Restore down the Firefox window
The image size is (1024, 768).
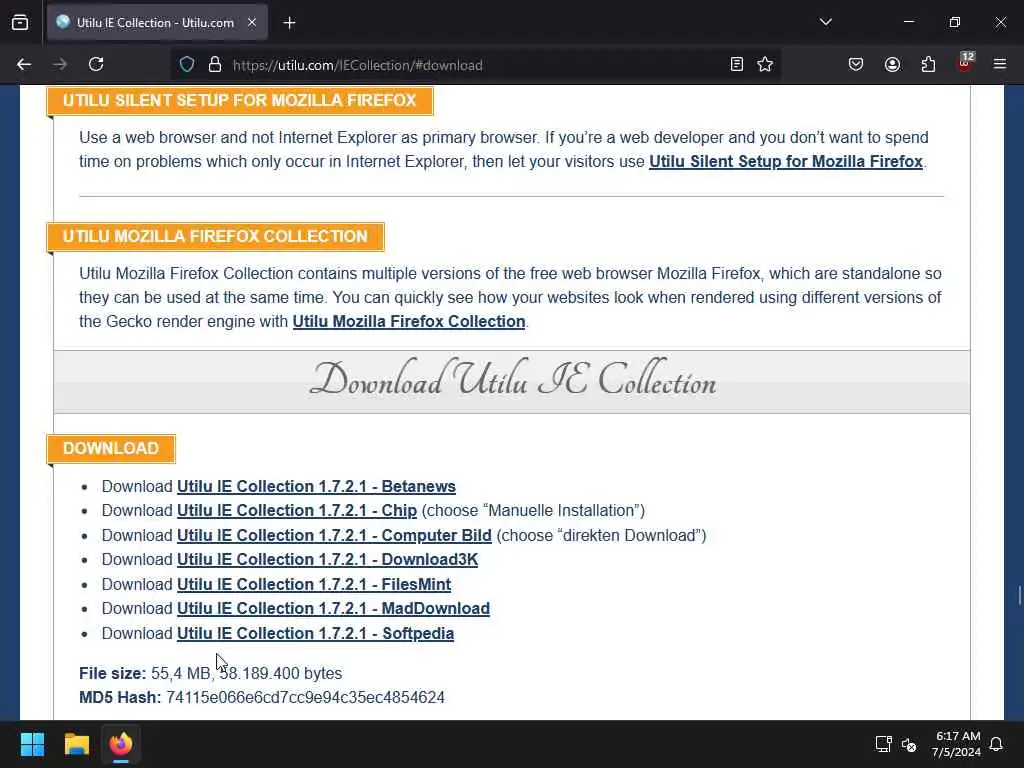954,22
